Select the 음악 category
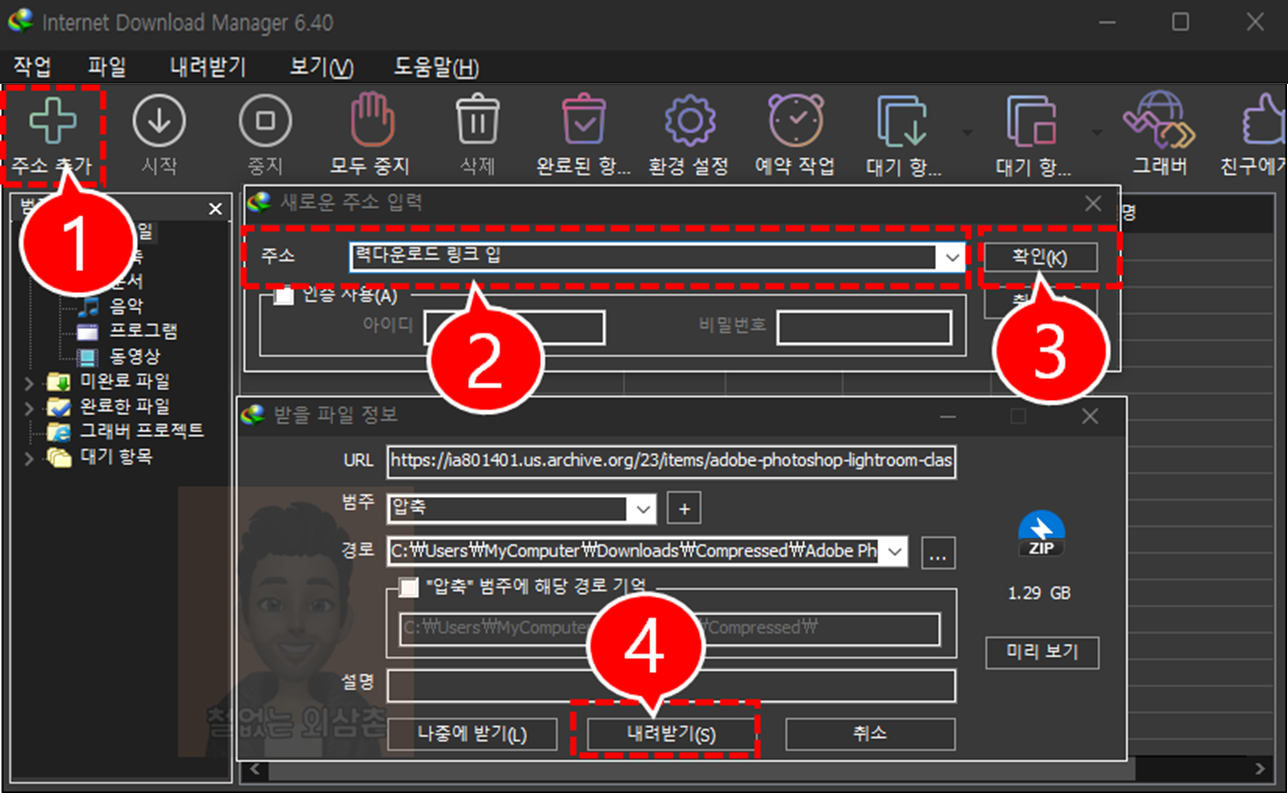Viewport: 1288px width, 793px height. 126,306
